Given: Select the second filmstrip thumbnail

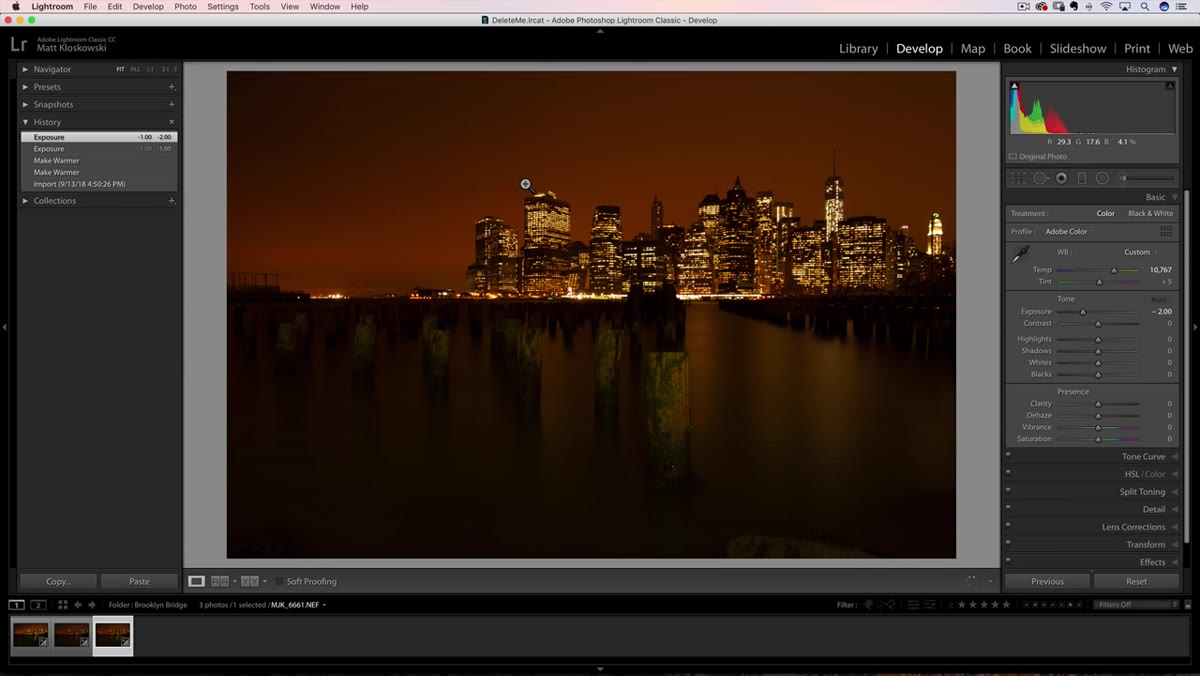Looking at the screenshot, I should tap(71, 635).
